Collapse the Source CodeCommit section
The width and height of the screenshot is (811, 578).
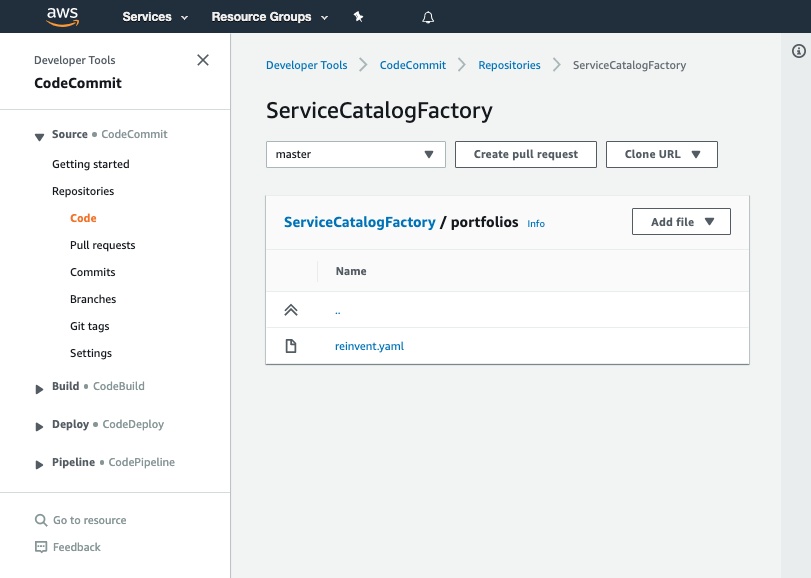pyautogui.click(x=39, y=137)
